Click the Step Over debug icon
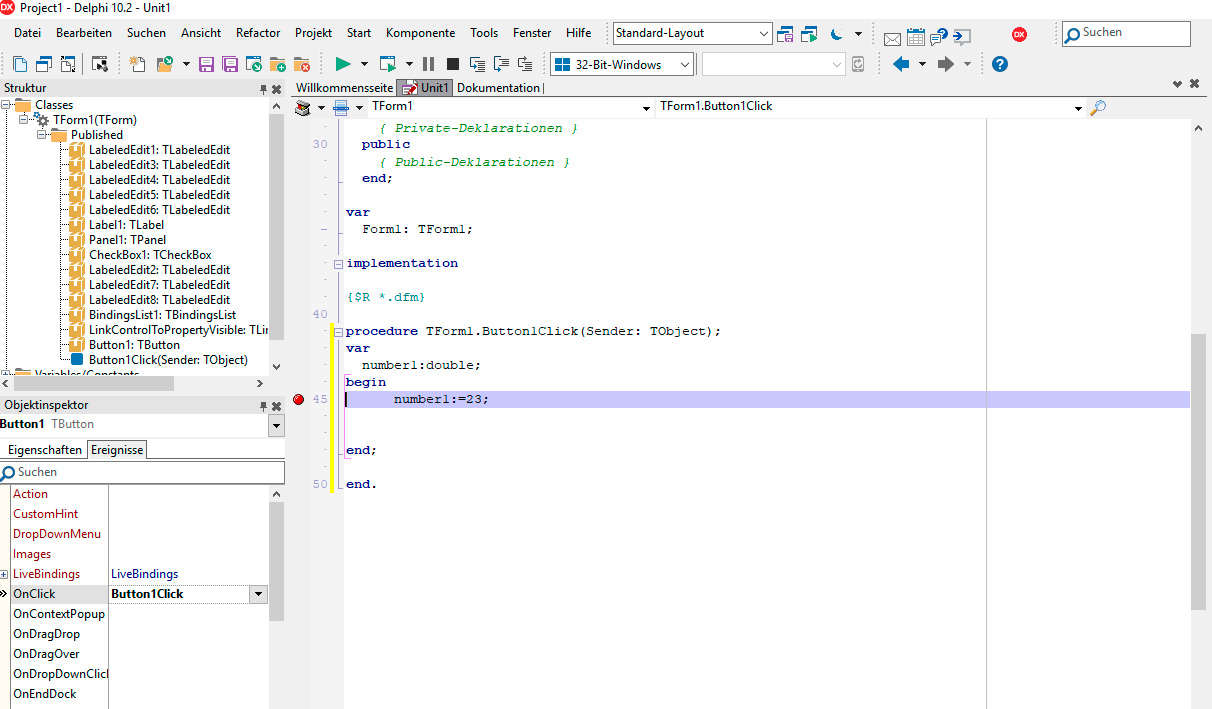Viewport: 1212px width, 709px height. coord(500,64)
